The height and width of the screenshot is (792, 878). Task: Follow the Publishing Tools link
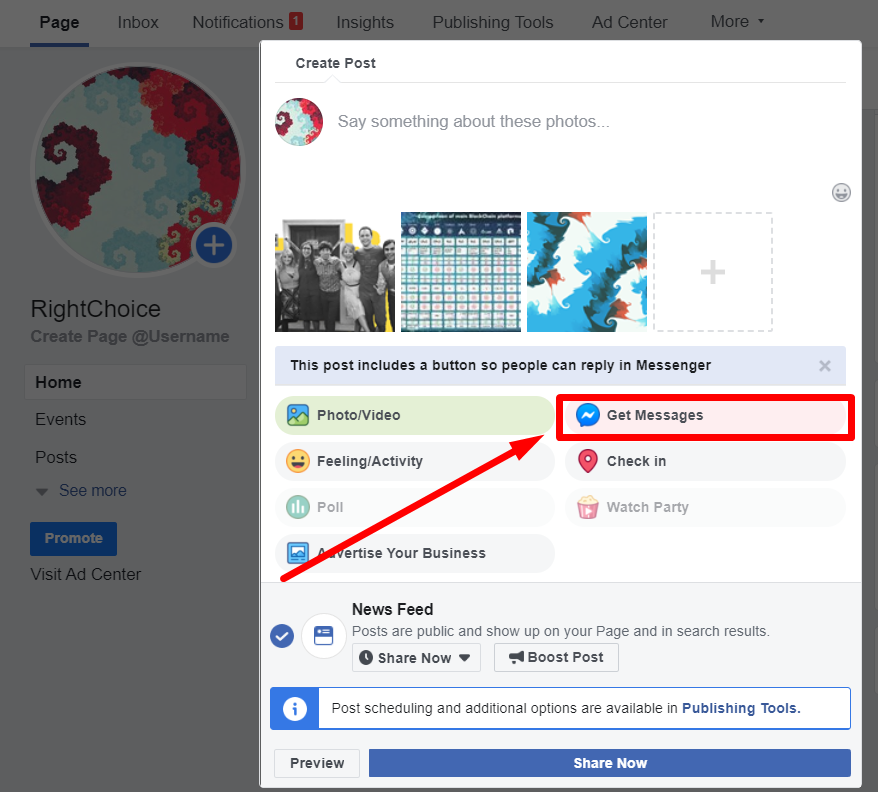pyautogui.click(x=740, y=708)
